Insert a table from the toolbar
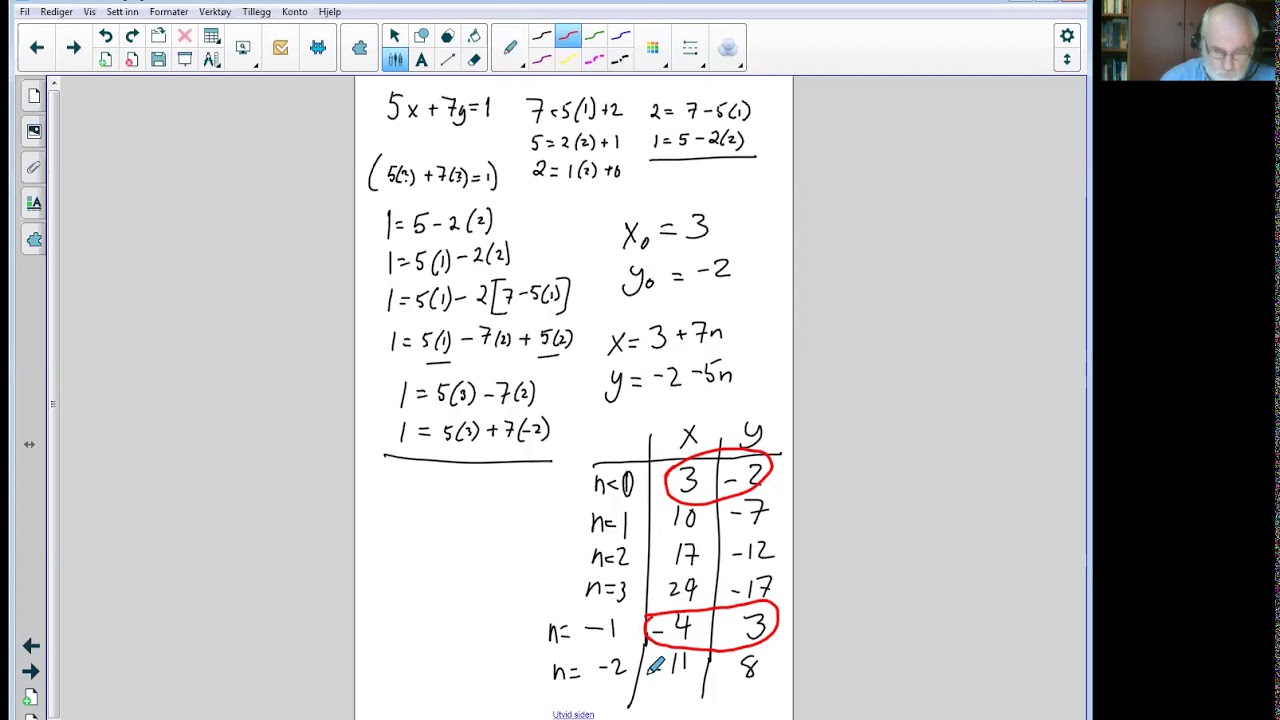The image size is (1280, 720). [x=211, y=36]
